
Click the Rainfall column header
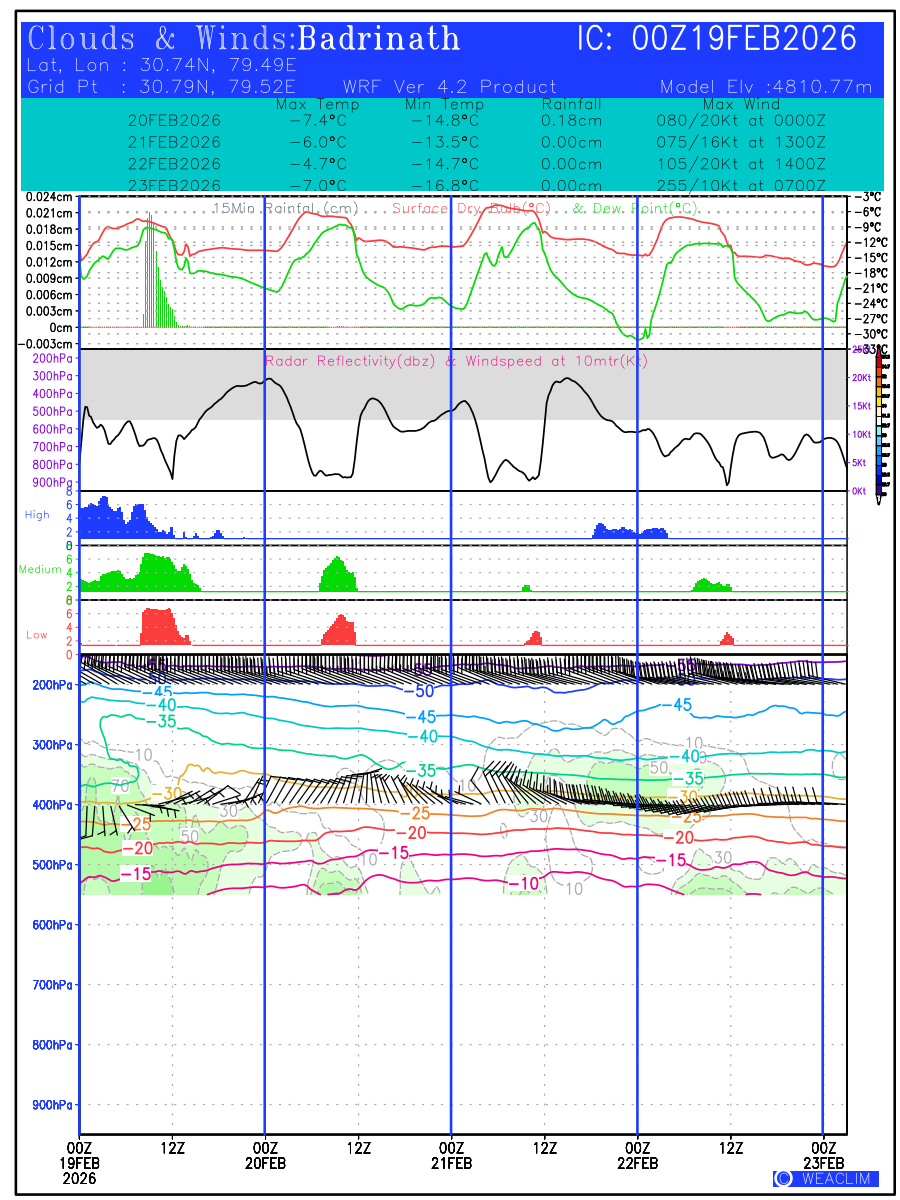tap(571, 104)
